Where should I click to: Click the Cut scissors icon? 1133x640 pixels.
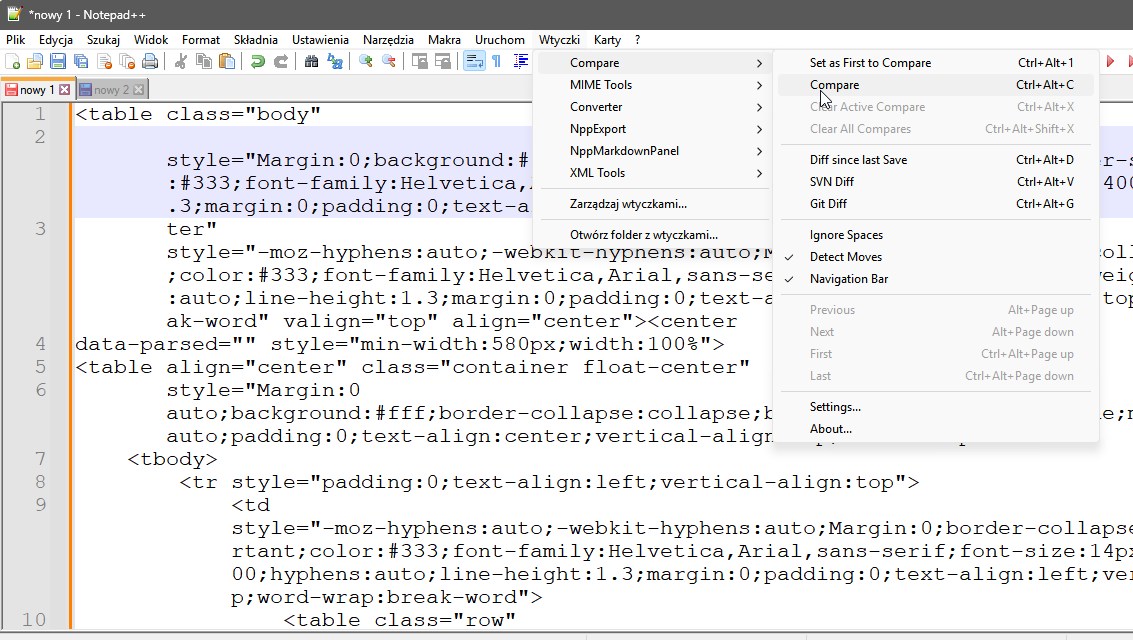tap(181, 62)
